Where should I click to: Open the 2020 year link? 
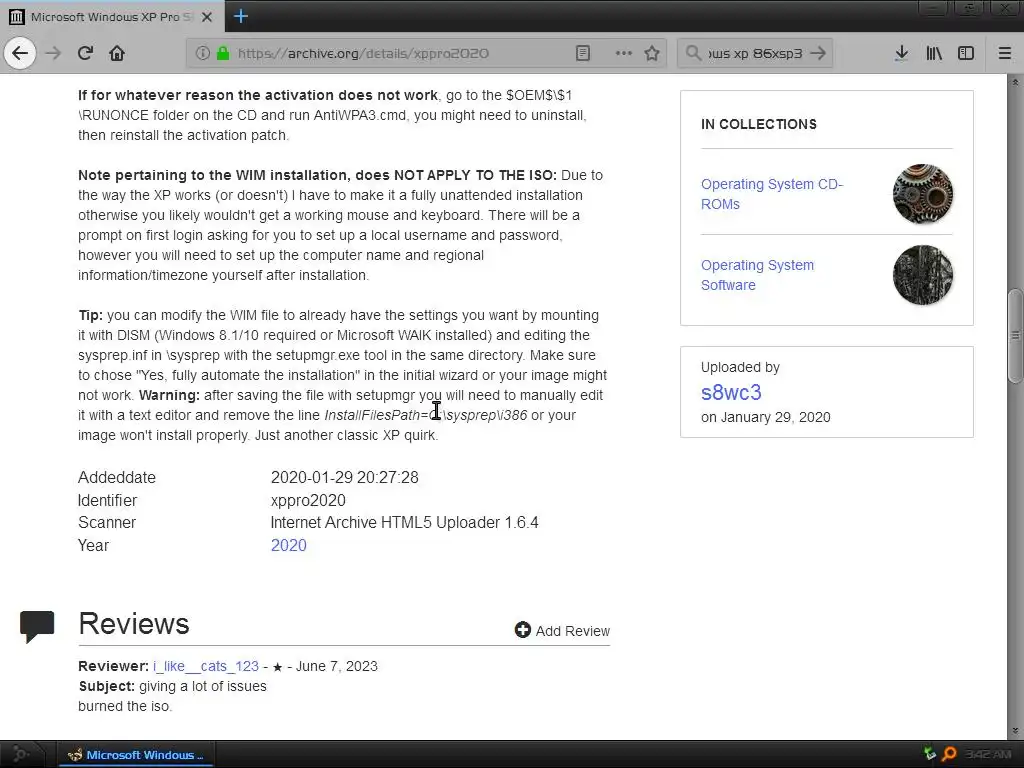289,545
